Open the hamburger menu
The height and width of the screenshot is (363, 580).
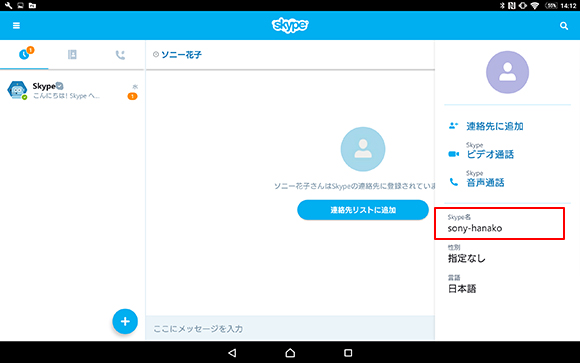[x=16, y=26]
